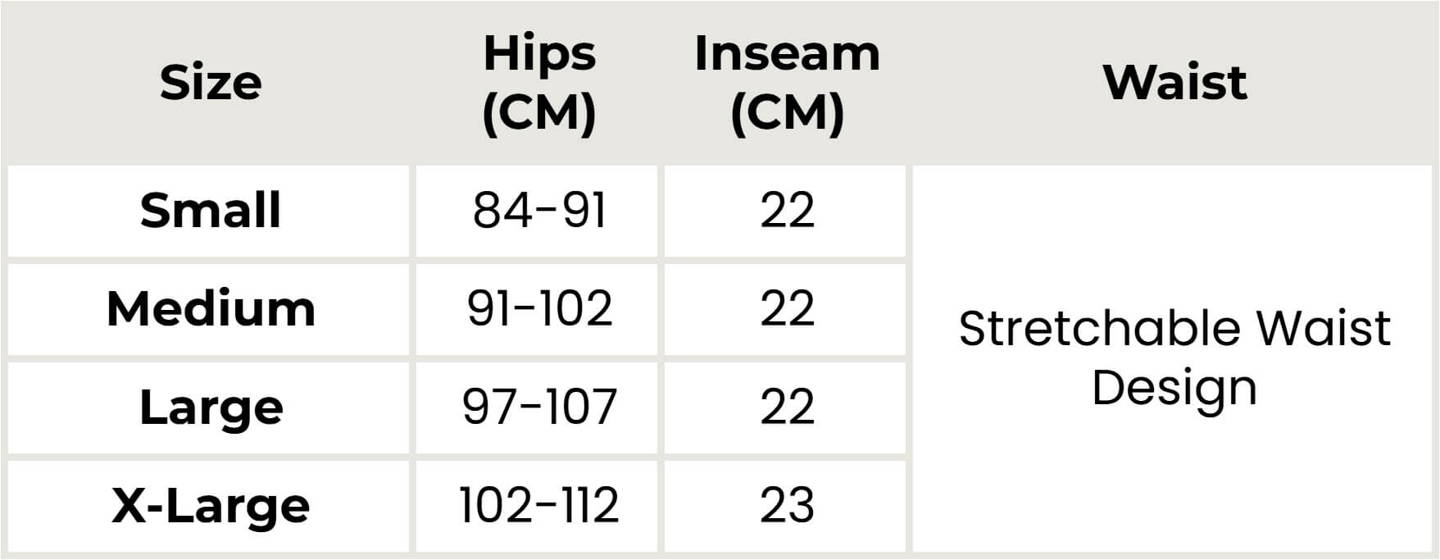This screenshot has width=1440, height=560.
Task: Click the Small size row label
Action: (x=210, y=211)
